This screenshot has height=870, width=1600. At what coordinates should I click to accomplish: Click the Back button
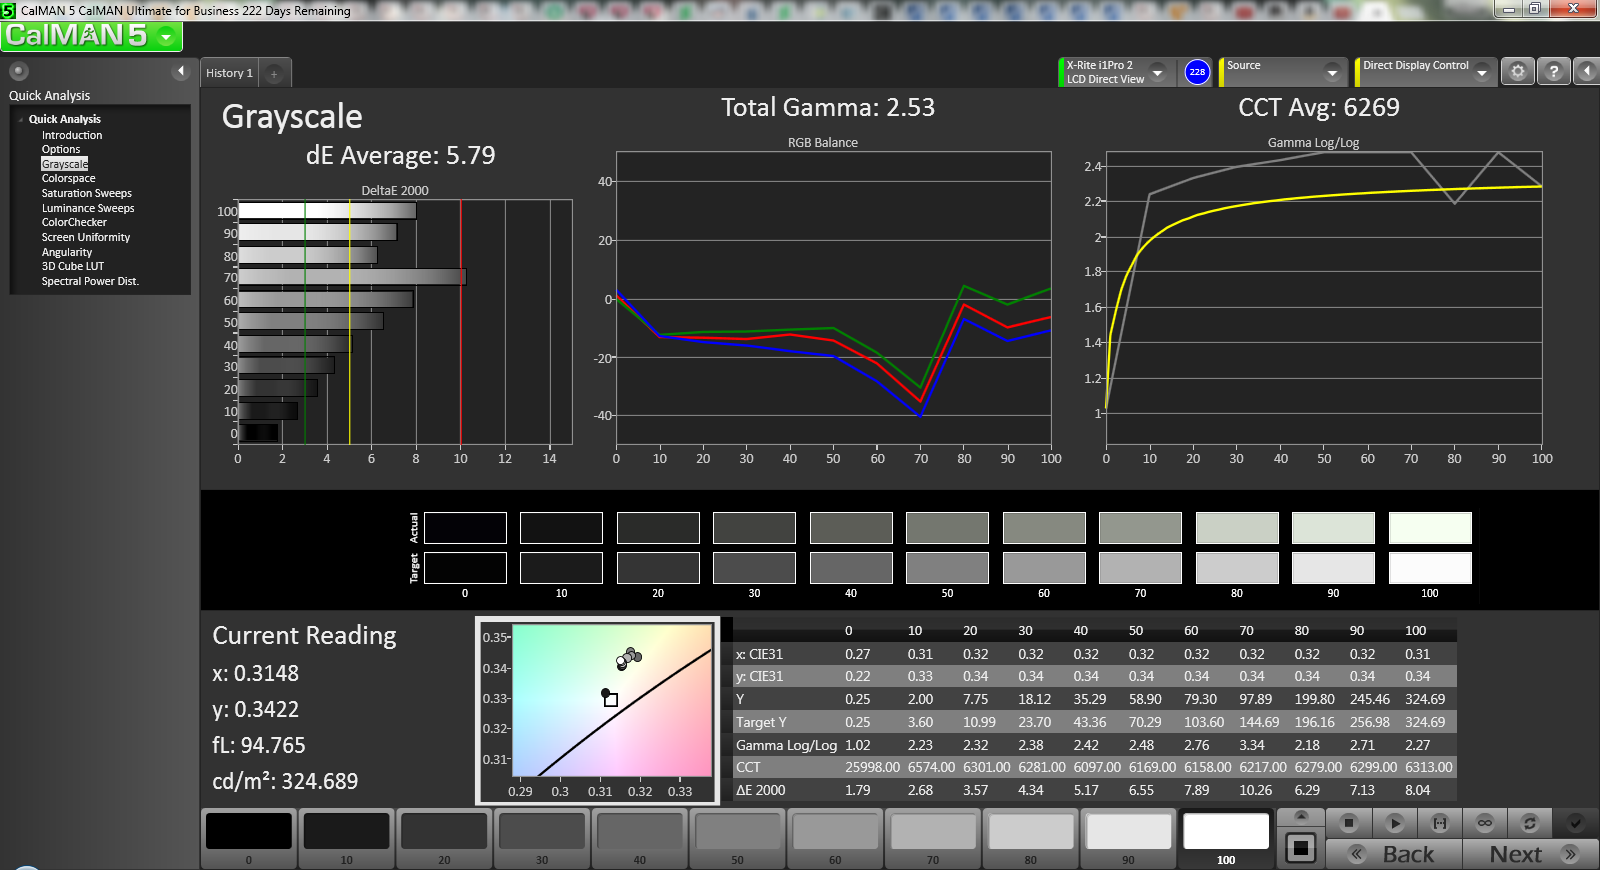(x=1394, y=854)
